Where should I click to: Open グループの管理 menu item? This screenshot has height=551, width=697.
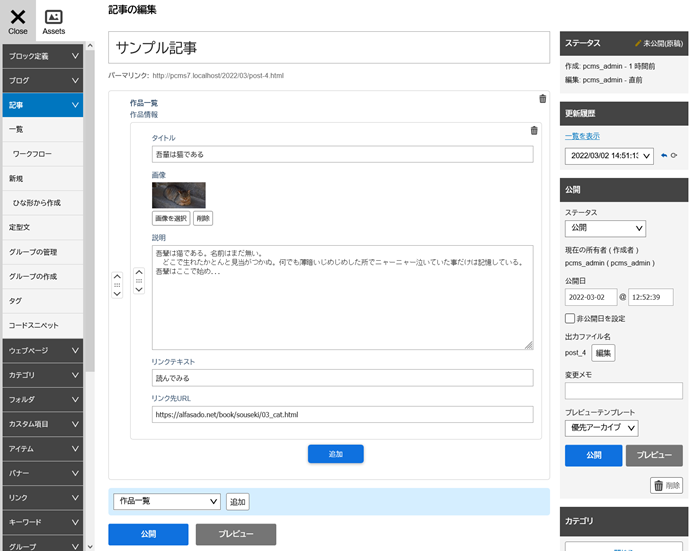point(43,252)
